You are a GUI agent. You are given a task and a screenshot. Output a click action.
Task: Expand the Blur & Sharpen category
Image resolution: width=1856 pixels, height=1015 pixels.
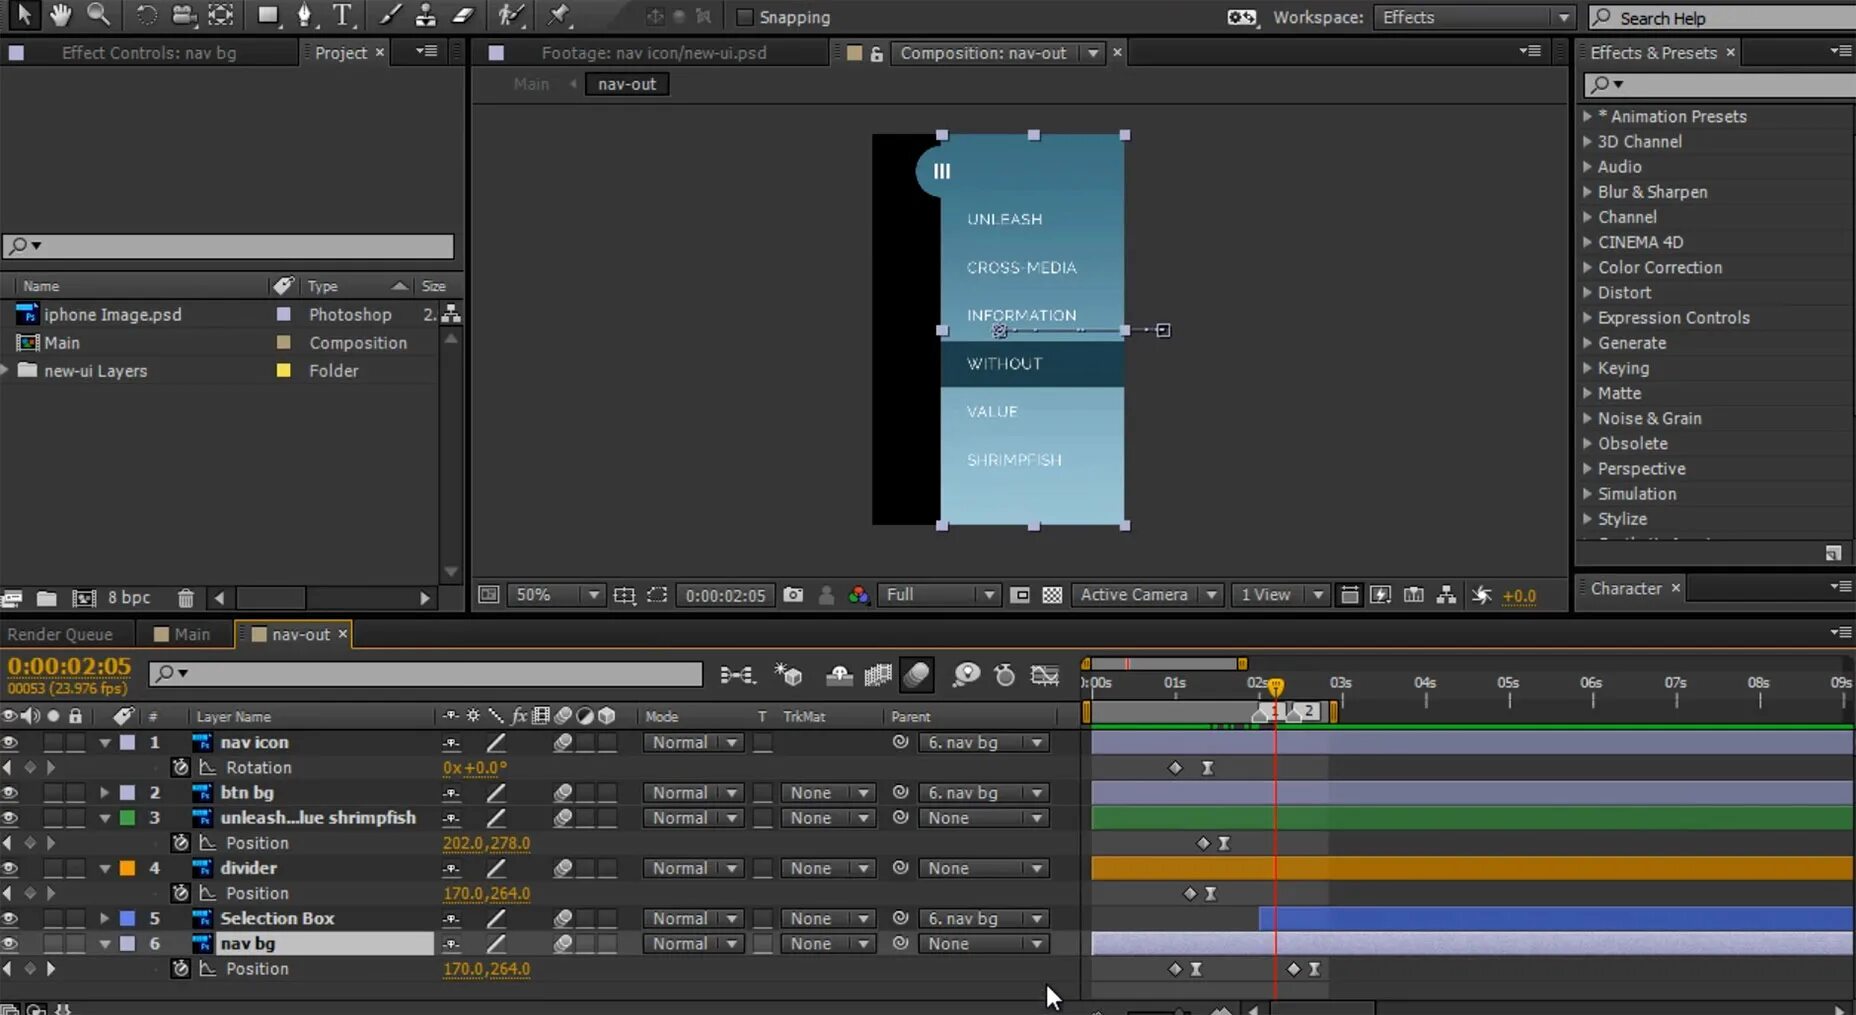1587,192
